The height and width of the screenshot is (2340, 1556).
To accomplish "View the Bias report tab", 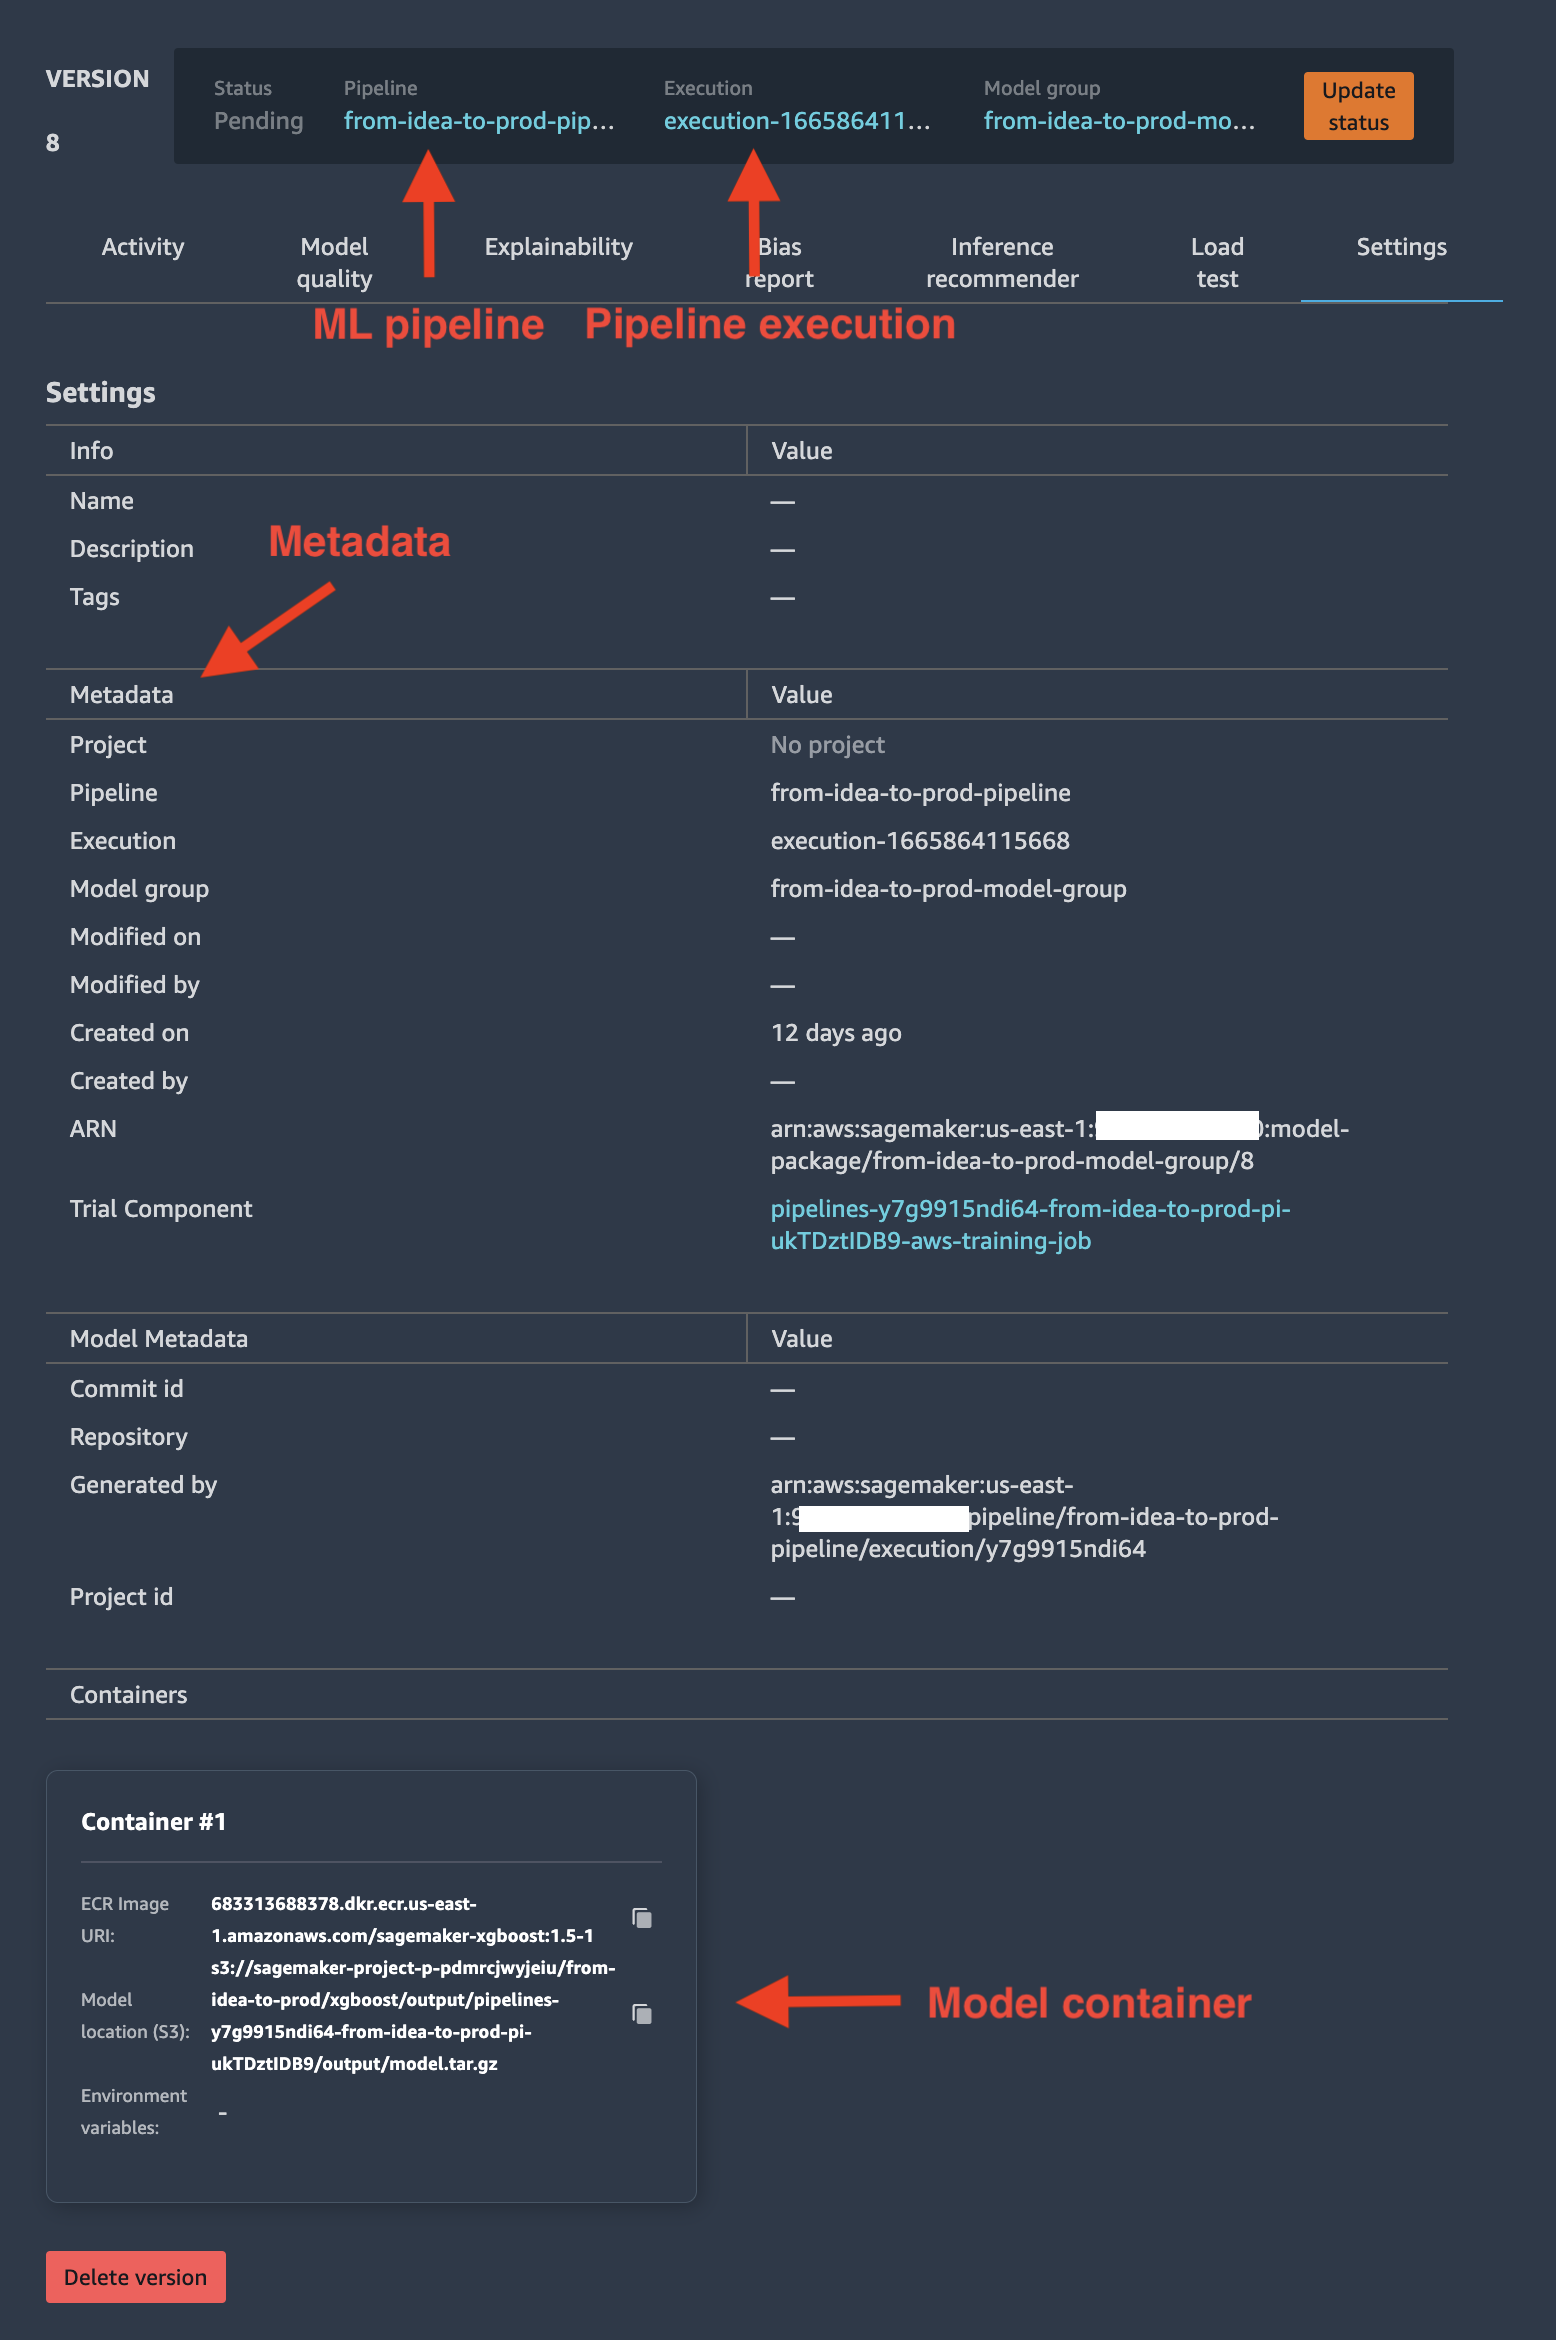I will coord(779,262).
